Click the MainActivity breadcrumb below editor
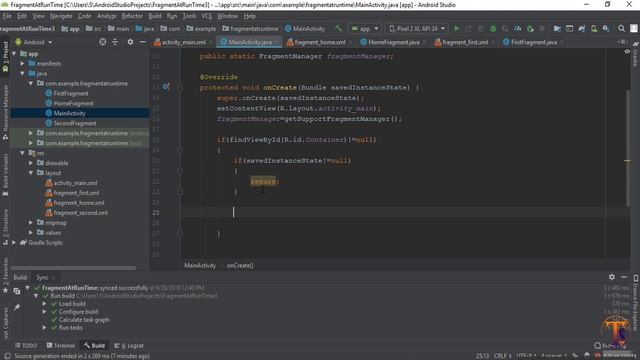The width and height of the screenshot is (640, 360). coord(200,265)
